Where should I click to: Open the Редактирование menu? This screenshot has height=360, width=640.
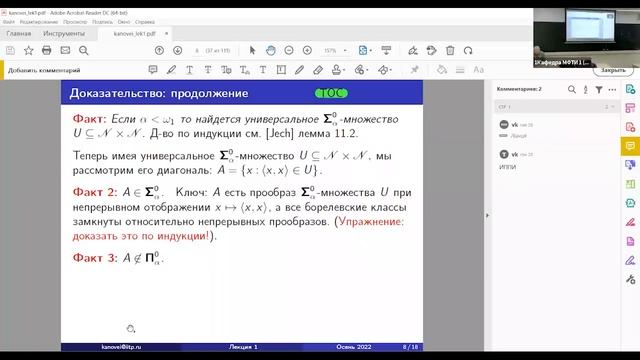pos(39,22)
